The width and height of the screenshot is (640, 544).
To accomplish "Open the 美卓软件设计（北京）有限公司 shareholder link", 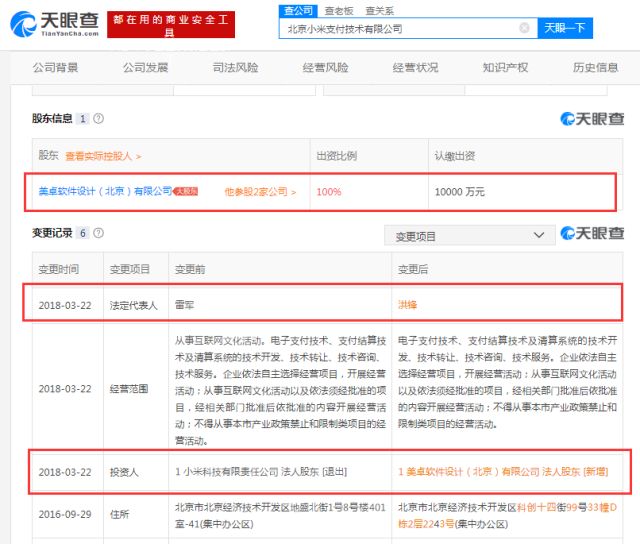I will (x=98, y=191).
